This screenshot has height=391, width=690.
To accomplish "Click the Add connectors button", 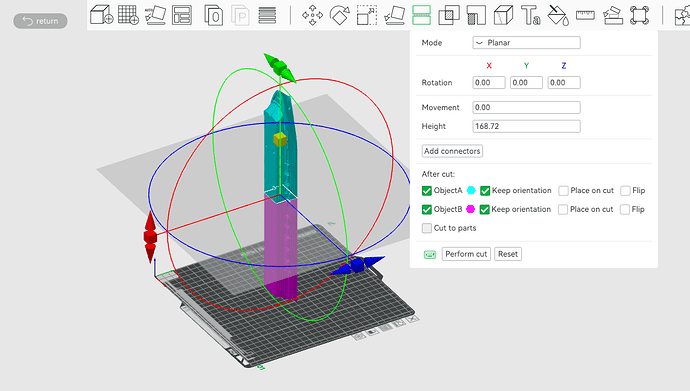I will click(x=452, y=151).
